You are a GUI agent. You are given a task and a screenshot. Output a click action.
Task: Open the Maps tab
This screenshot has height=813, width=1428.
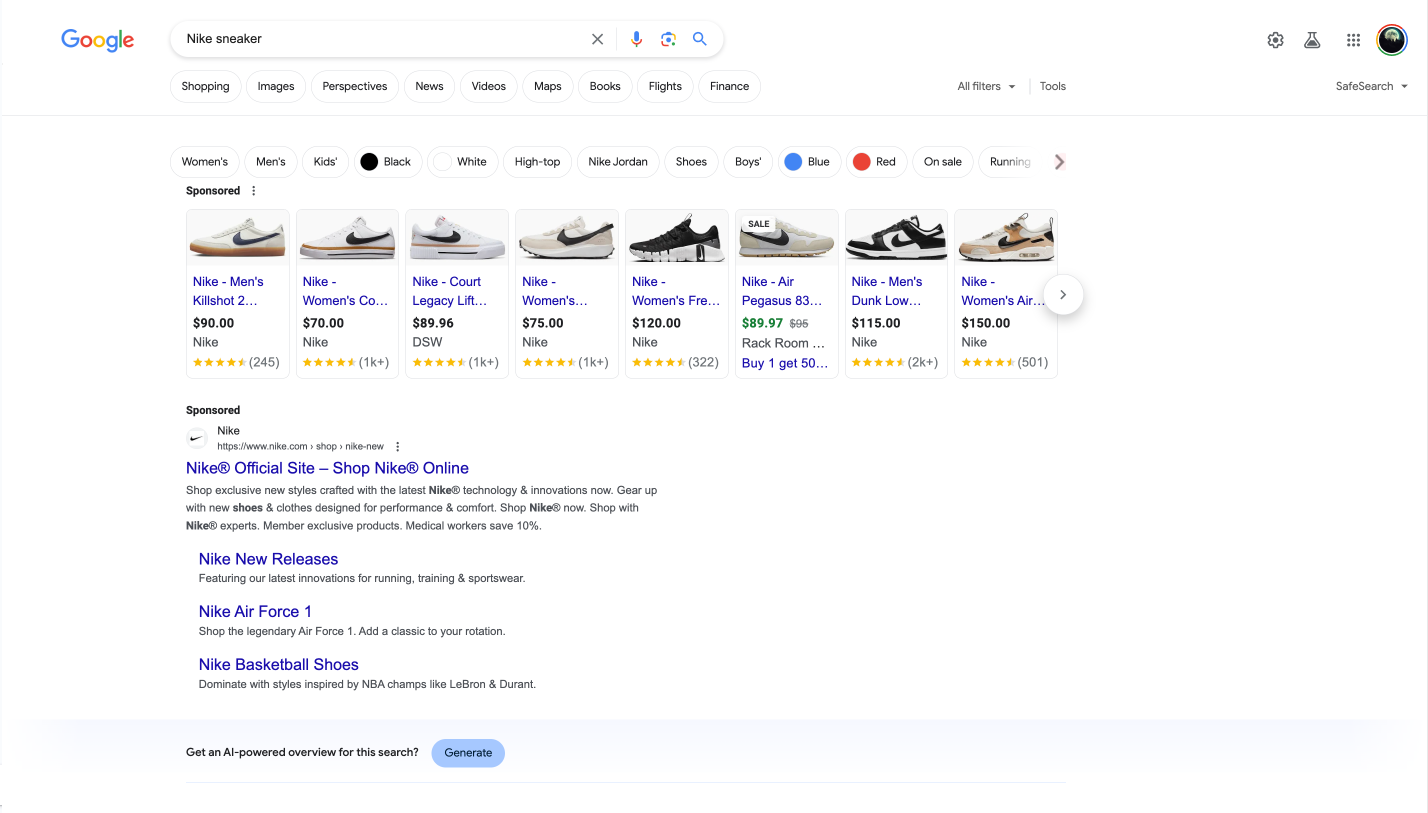548,86
